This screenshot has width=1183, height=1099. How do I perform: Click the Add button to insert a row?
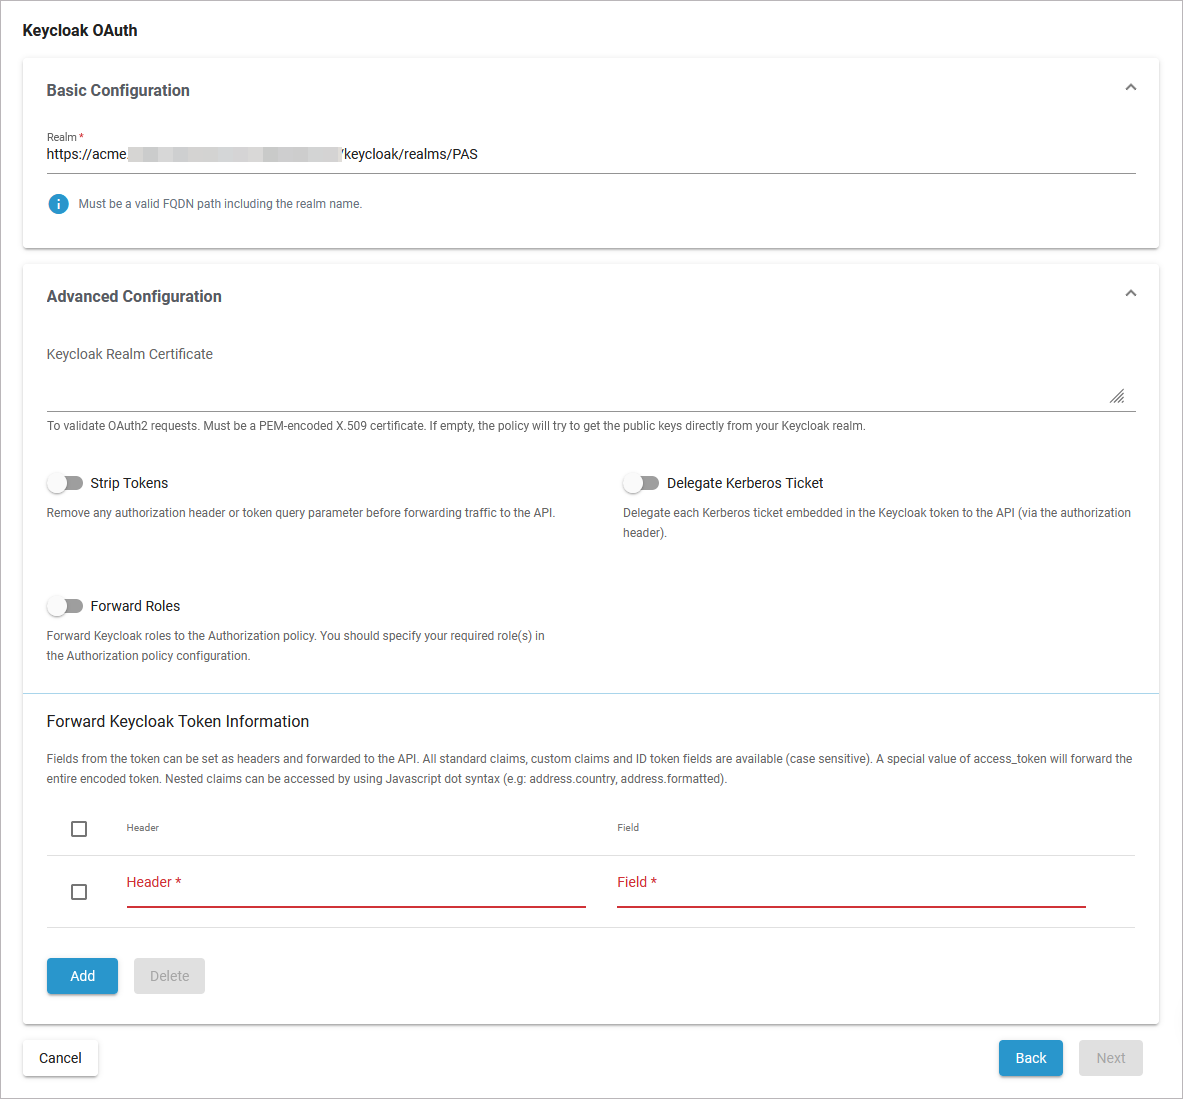pos(81,975)
